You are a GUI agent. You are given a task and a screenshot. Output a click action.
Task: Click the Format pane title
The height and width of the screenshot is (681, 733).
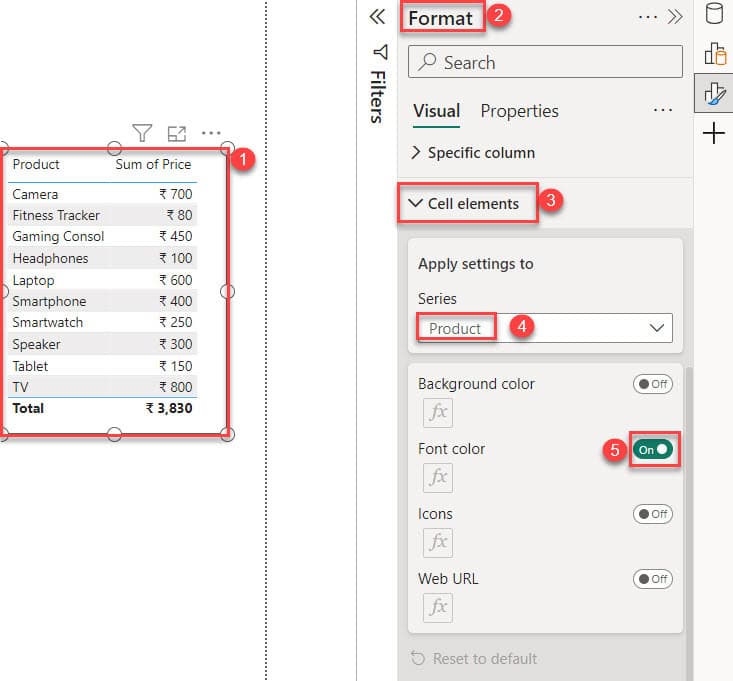pyautogui.click(x=440, y=18)
